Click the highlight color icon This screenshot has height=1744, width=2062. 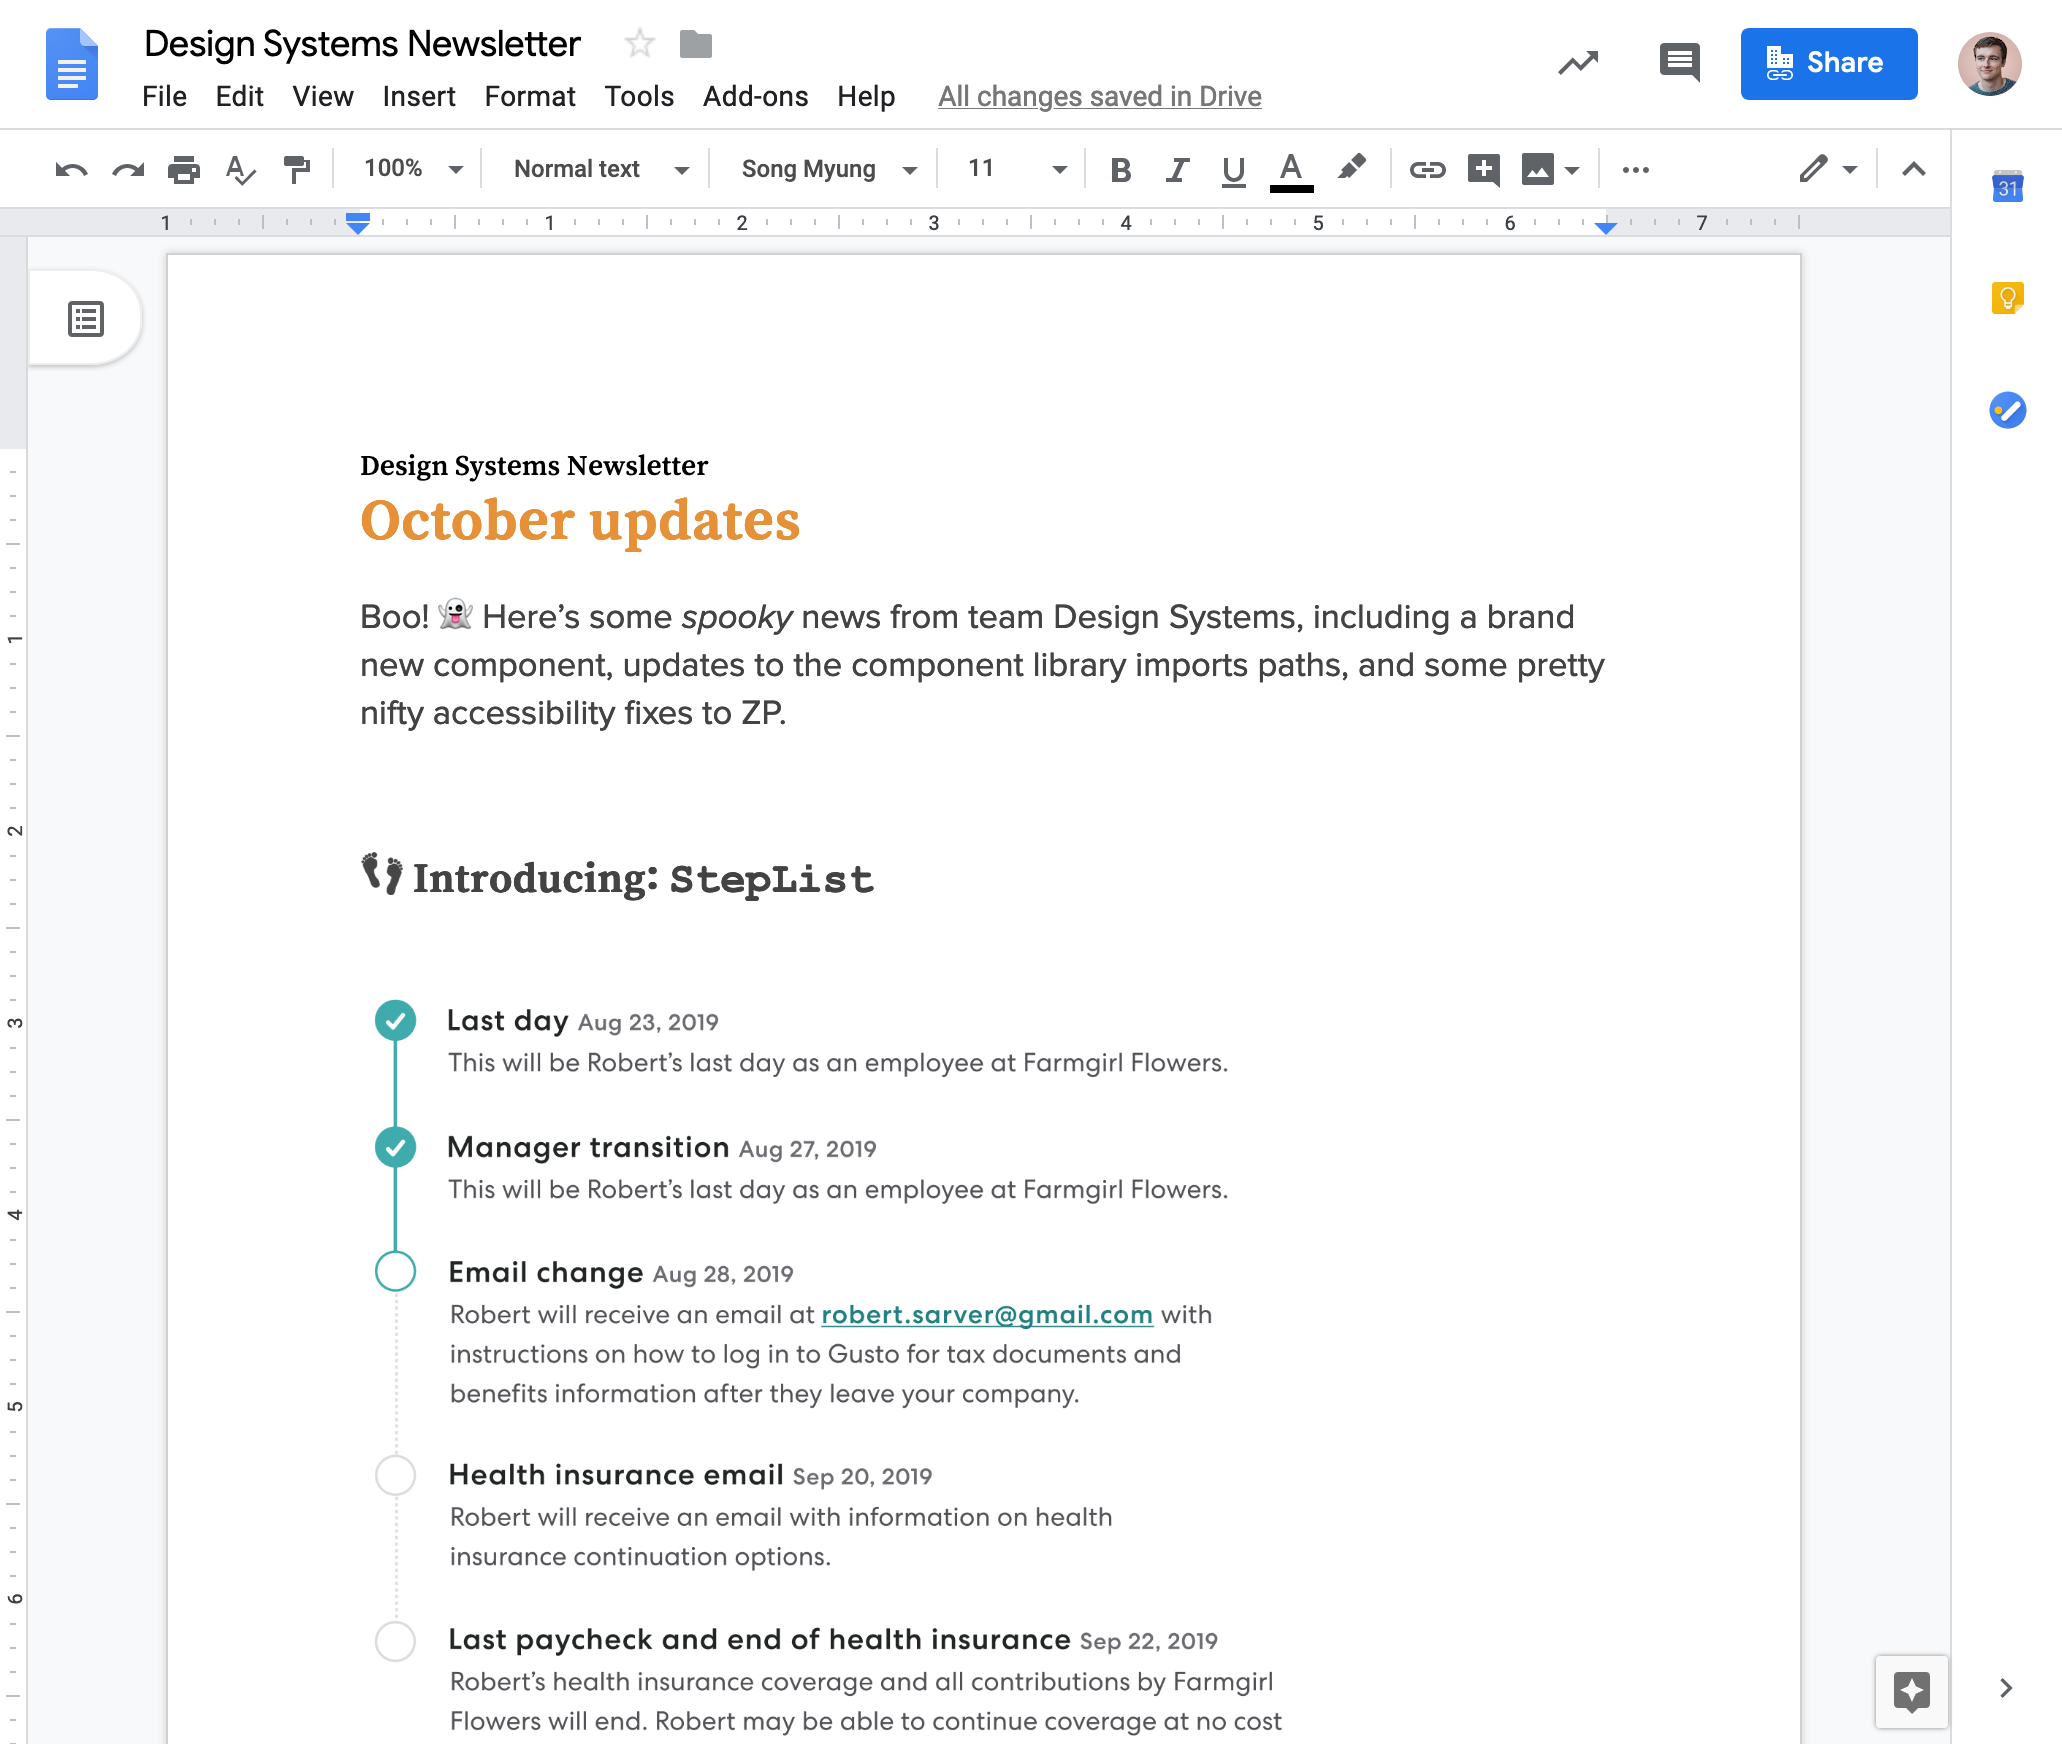point(1353,170)
